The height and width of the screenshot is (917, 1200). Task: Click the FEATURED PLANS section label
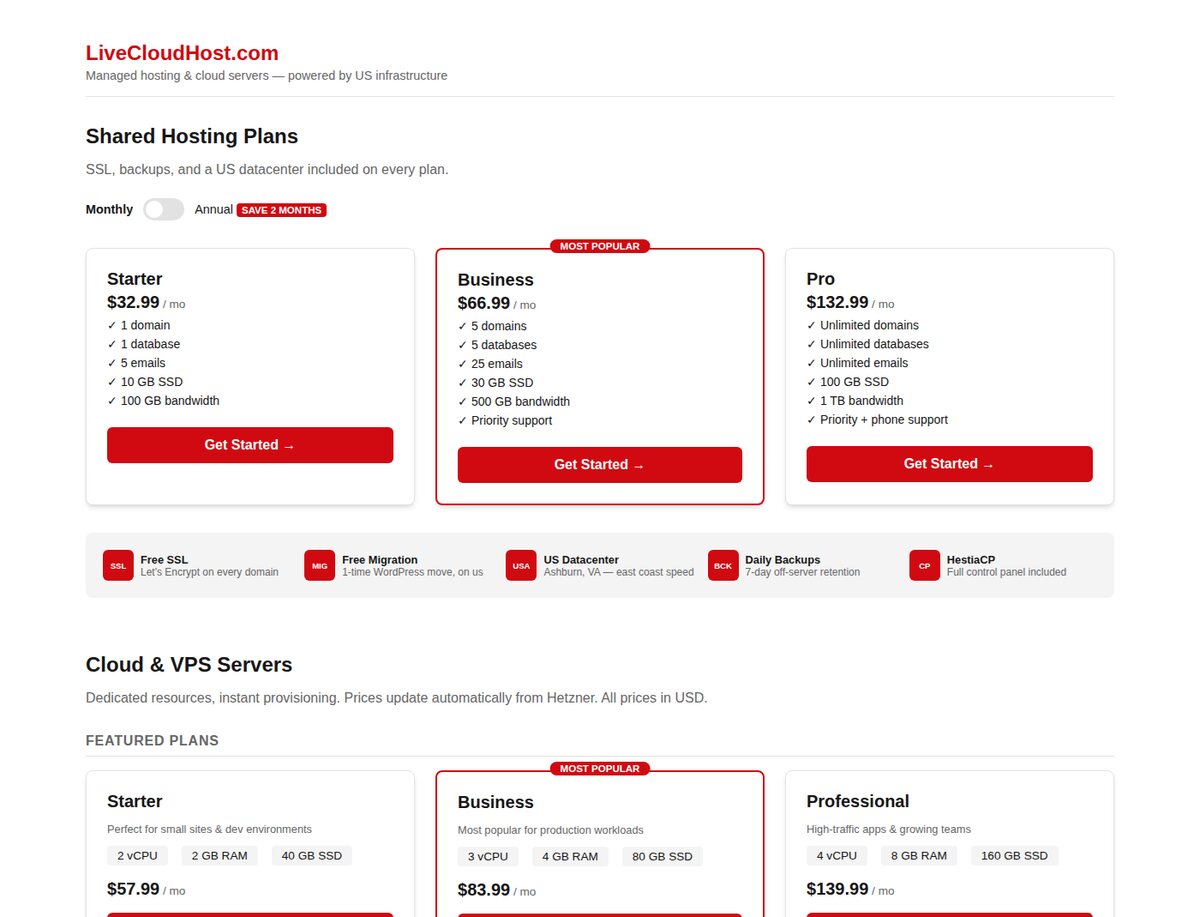click(x=152, y=741)
